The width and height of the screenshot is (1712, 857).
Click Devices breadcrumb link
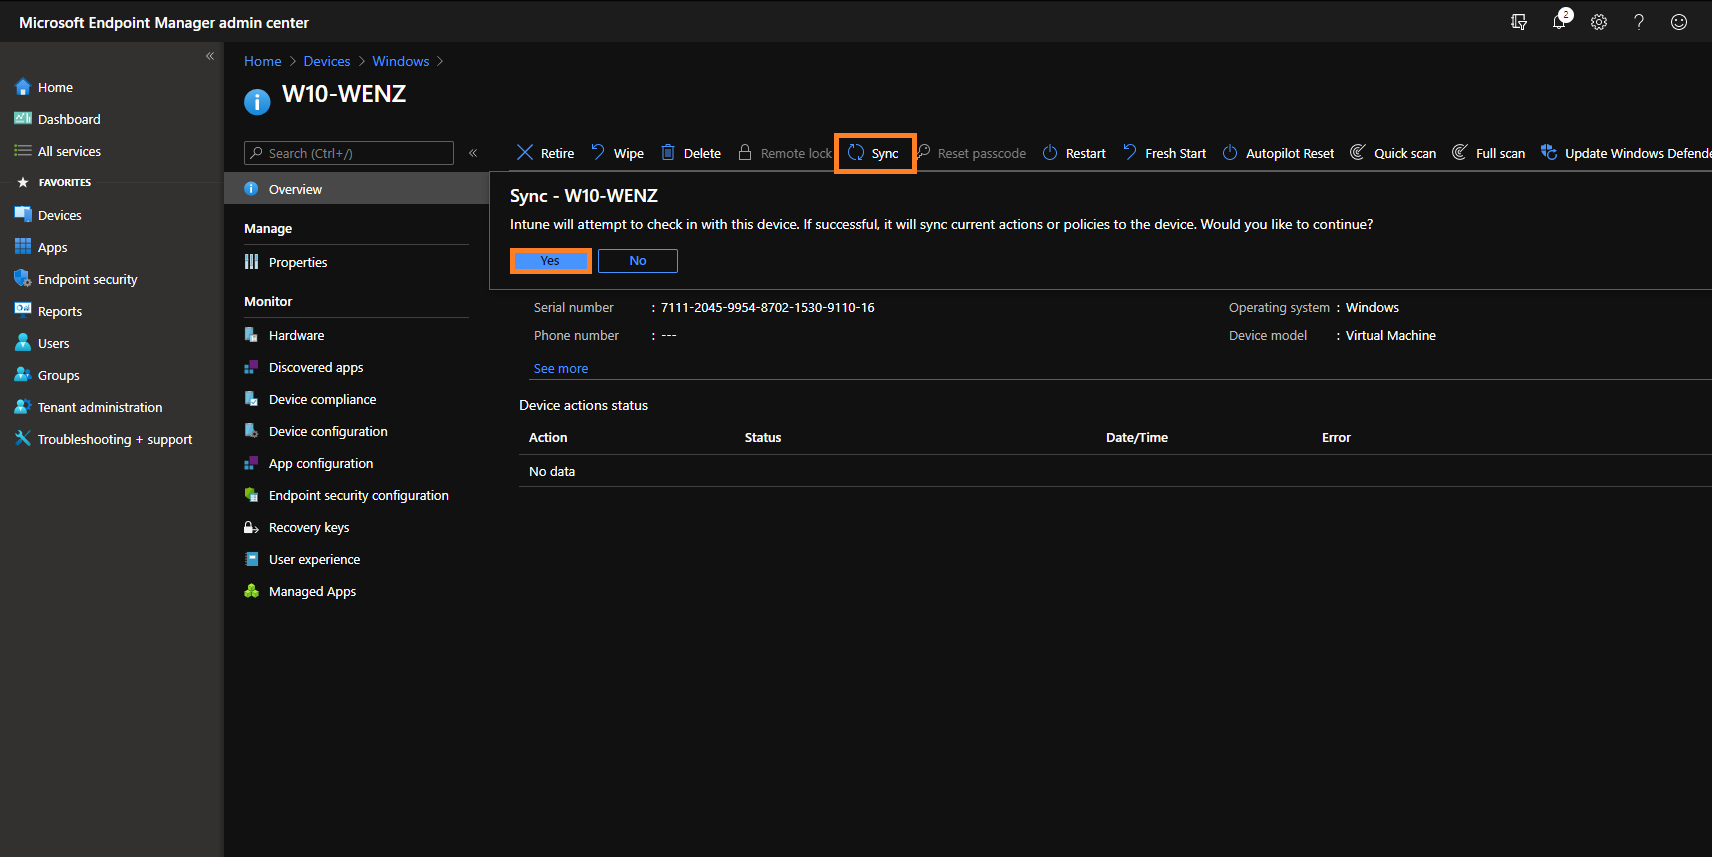click(327, 61)
